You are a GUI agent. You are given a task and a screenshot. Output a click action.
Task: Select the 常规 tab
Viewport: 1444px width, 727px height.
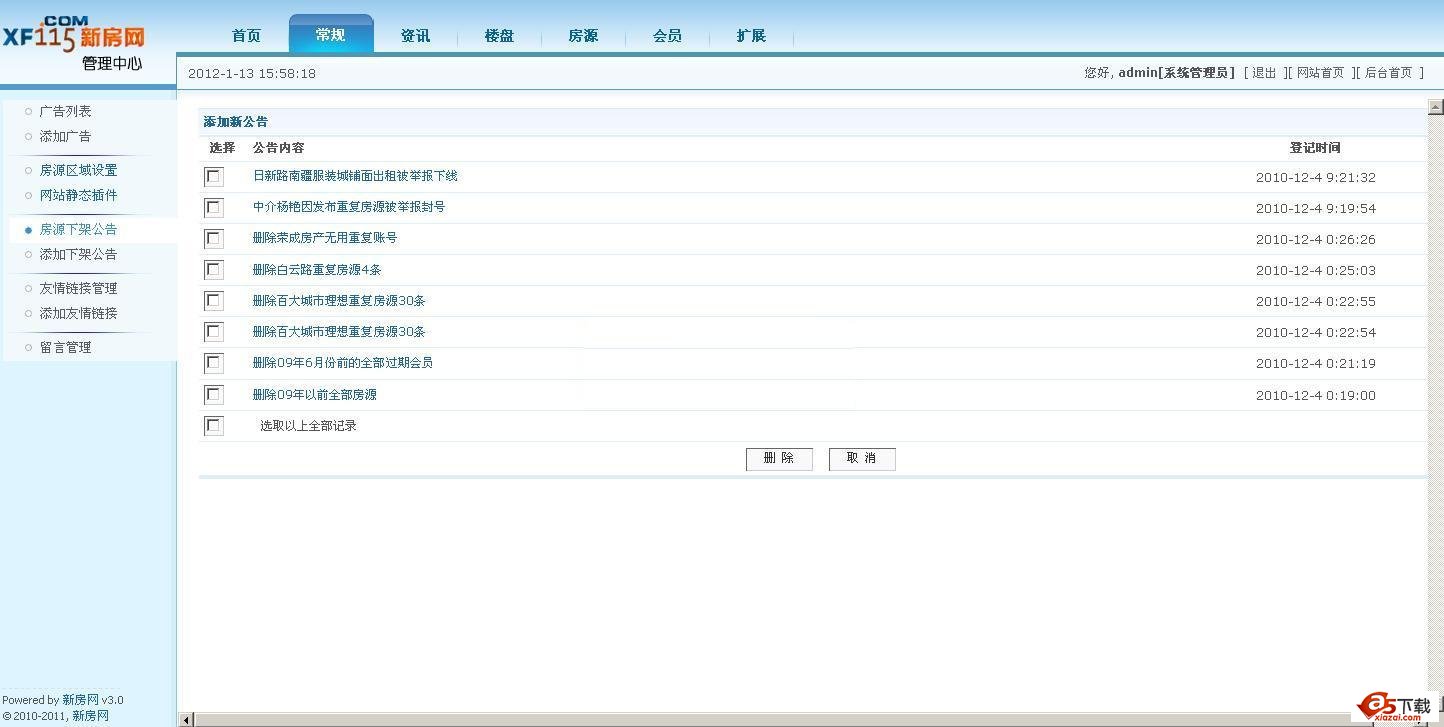tap(331, 34)
